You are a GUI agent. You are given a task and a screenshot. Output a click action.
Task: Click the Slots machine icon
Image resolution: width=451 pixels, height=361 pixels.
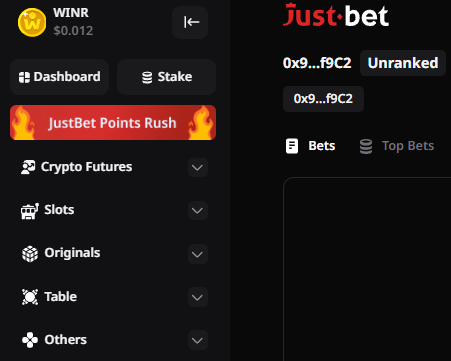pyautogui.click(x=30, y=210)
